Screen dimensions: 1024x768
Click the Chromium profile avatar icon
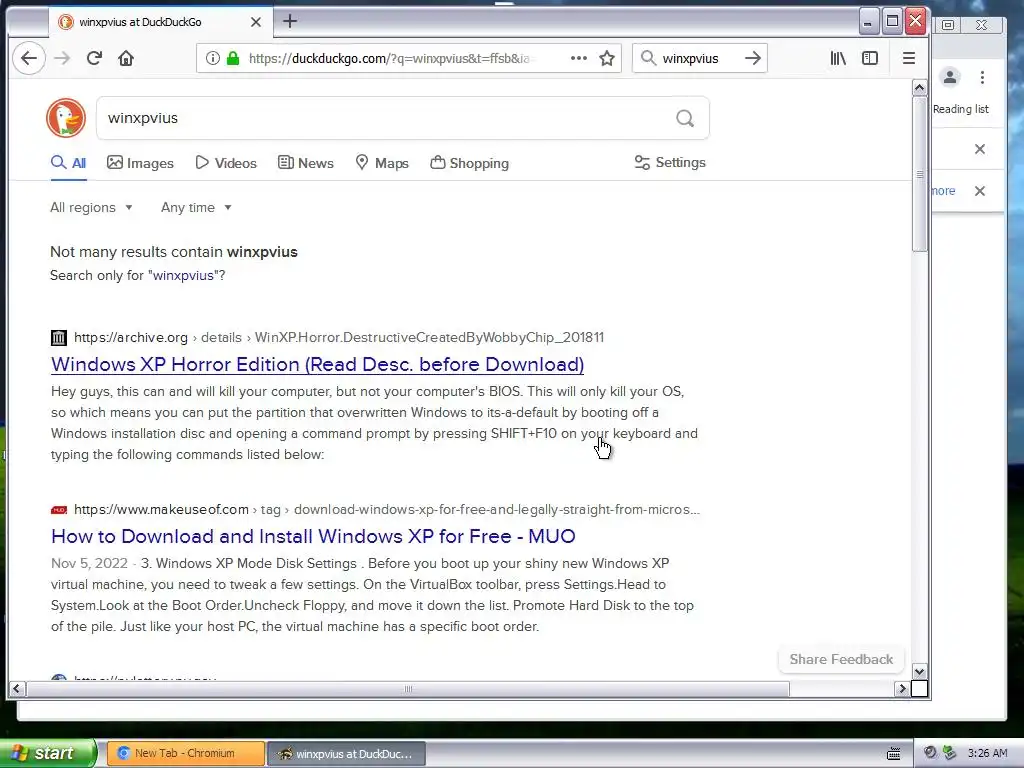950,77
